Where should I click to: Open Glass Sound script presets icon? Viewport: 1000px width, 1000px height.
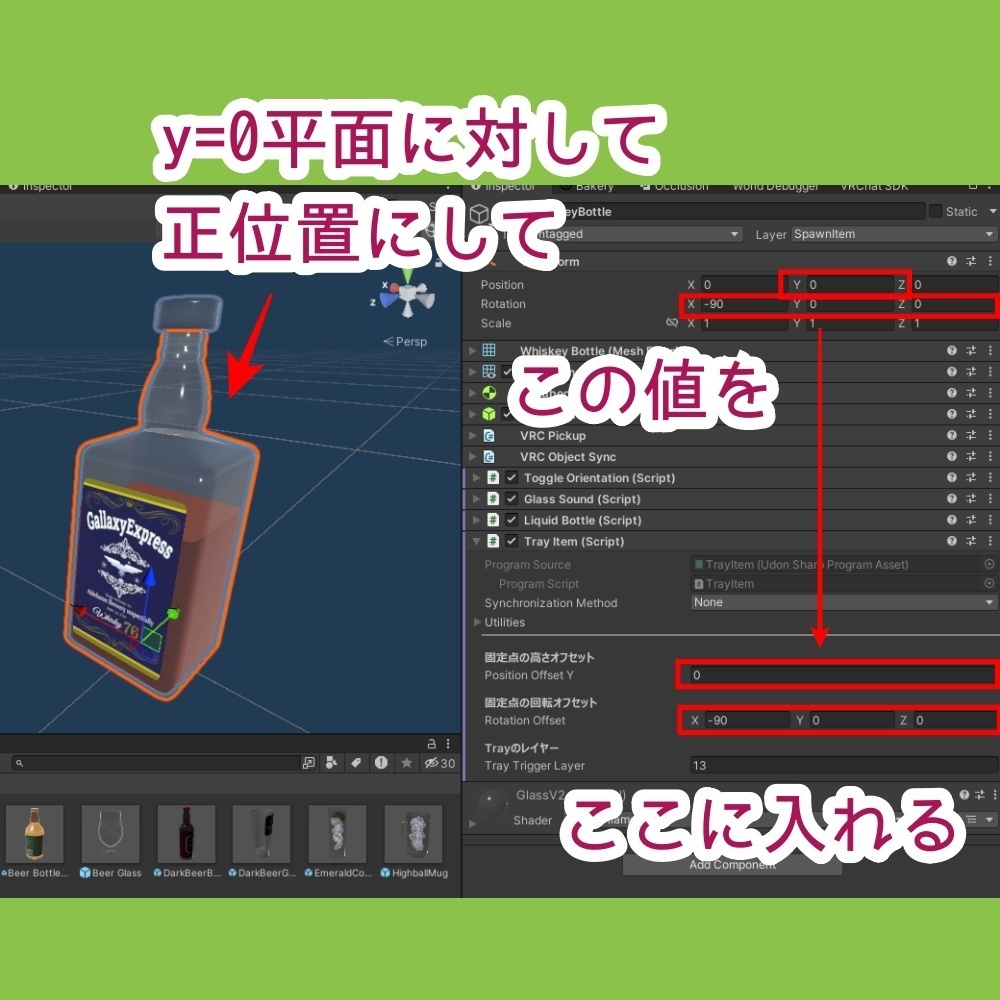(x=971, y=498)
